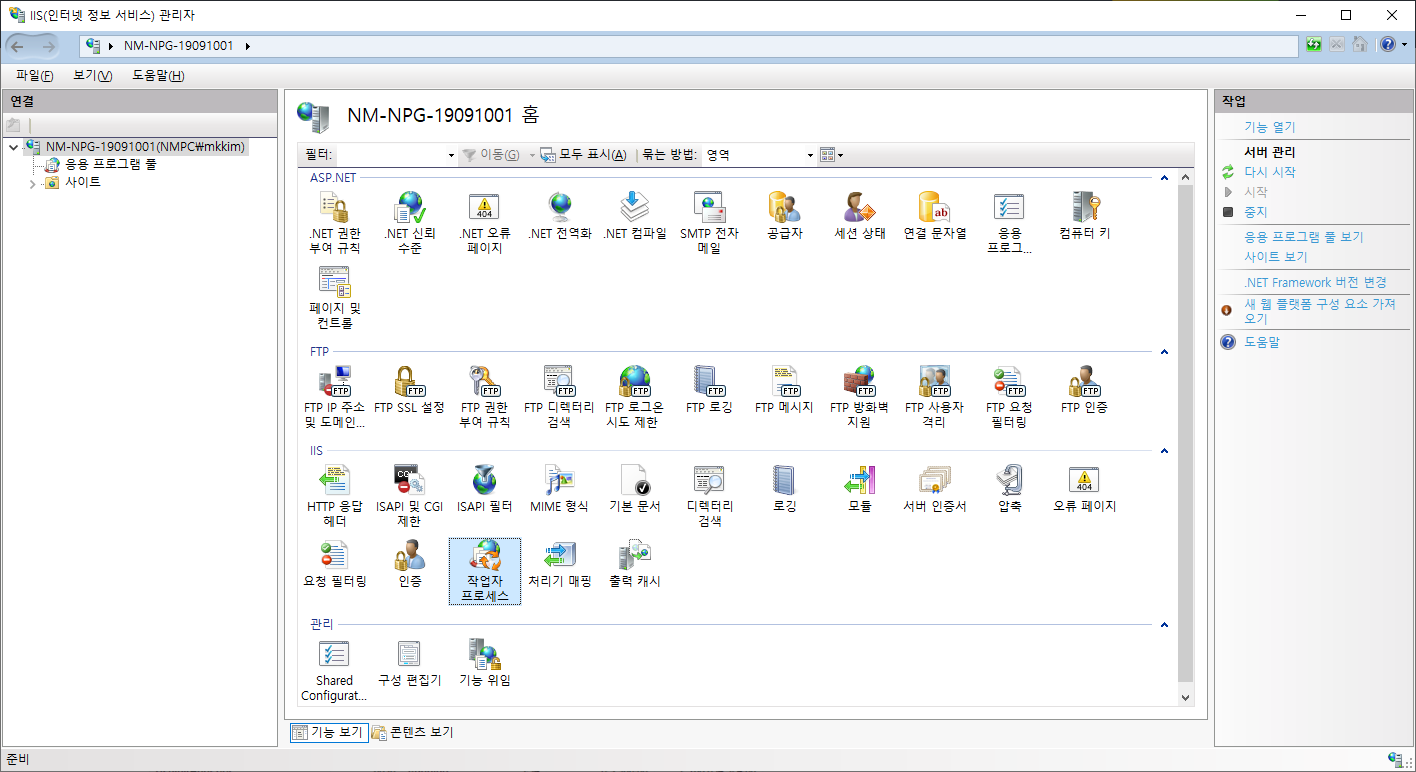Open FTP 사용자 격리 icon
The width and height of the screenshot is (1416, 772).
[x=935, y=398]
